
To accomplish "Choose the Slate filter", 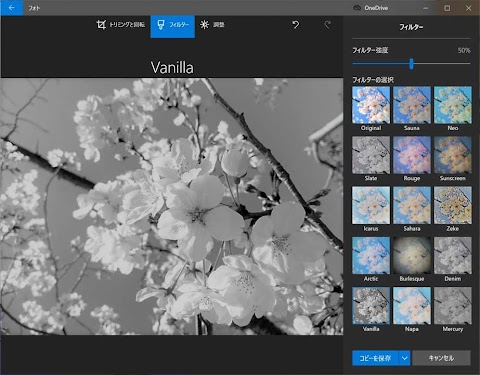I will 371,155.
